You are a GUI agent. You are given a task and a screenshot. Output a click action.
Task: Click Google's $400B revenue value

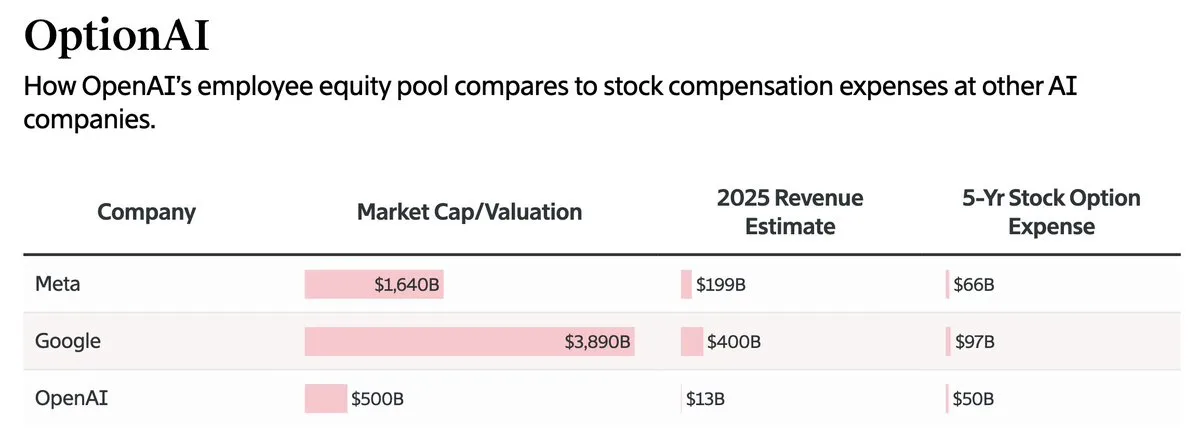734,342
